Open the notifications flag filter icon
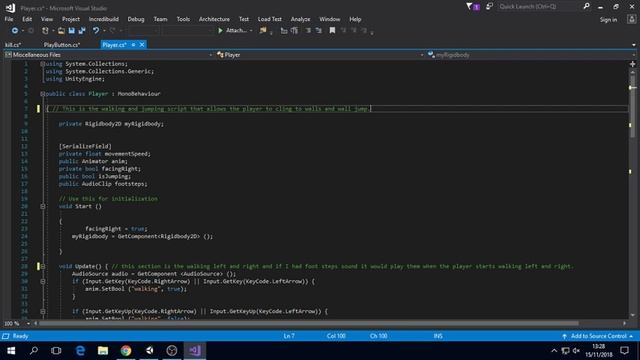This screenshot has height=360, width=640. coord(473,7)
